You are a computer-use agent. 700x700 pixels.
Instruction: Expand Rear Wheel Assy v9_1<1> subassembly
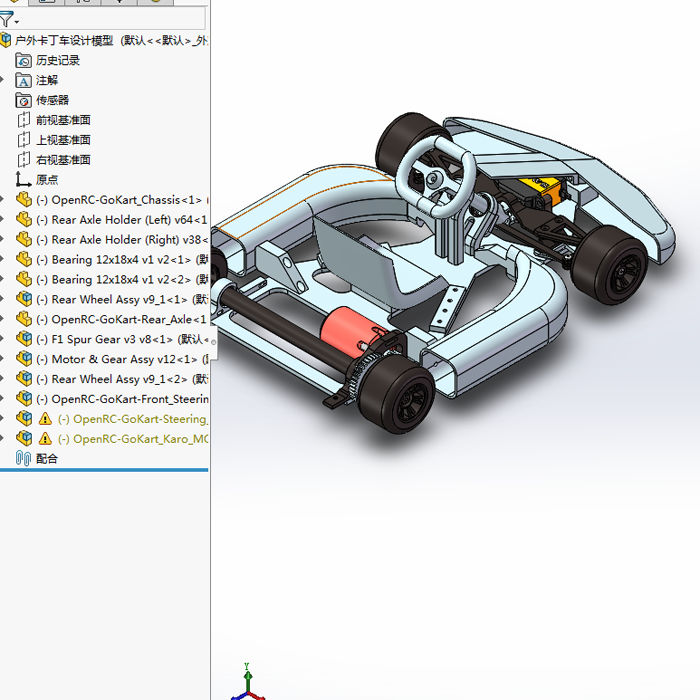pyautogui.click(x=2, y=299)
